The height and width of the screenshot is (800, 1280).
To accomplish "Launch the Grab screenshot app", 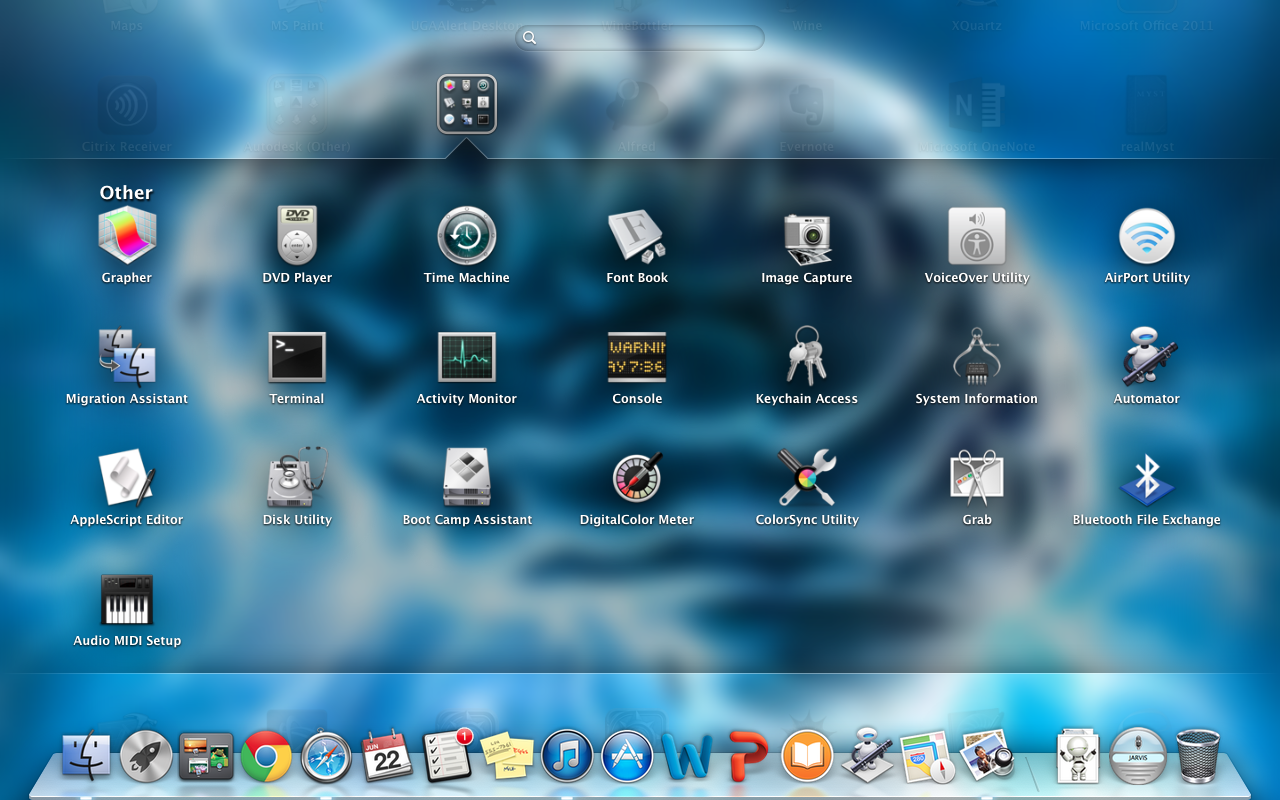I will point(977,478).
